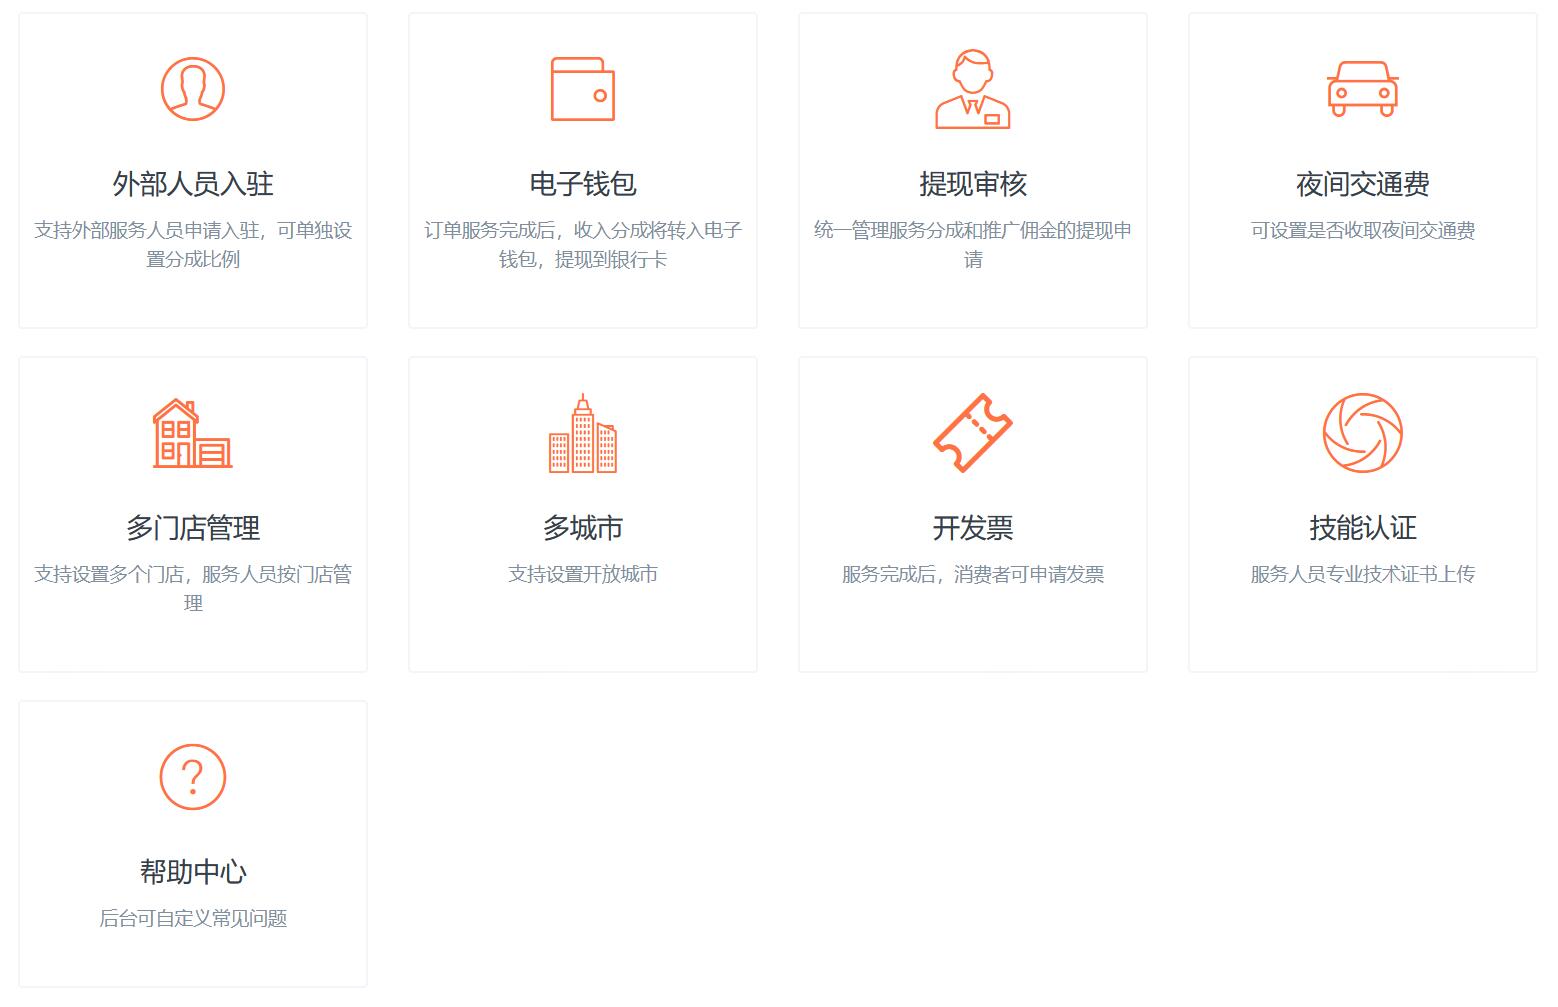
Task: Click the 技能认证 title text
Action: (1362, 528)
